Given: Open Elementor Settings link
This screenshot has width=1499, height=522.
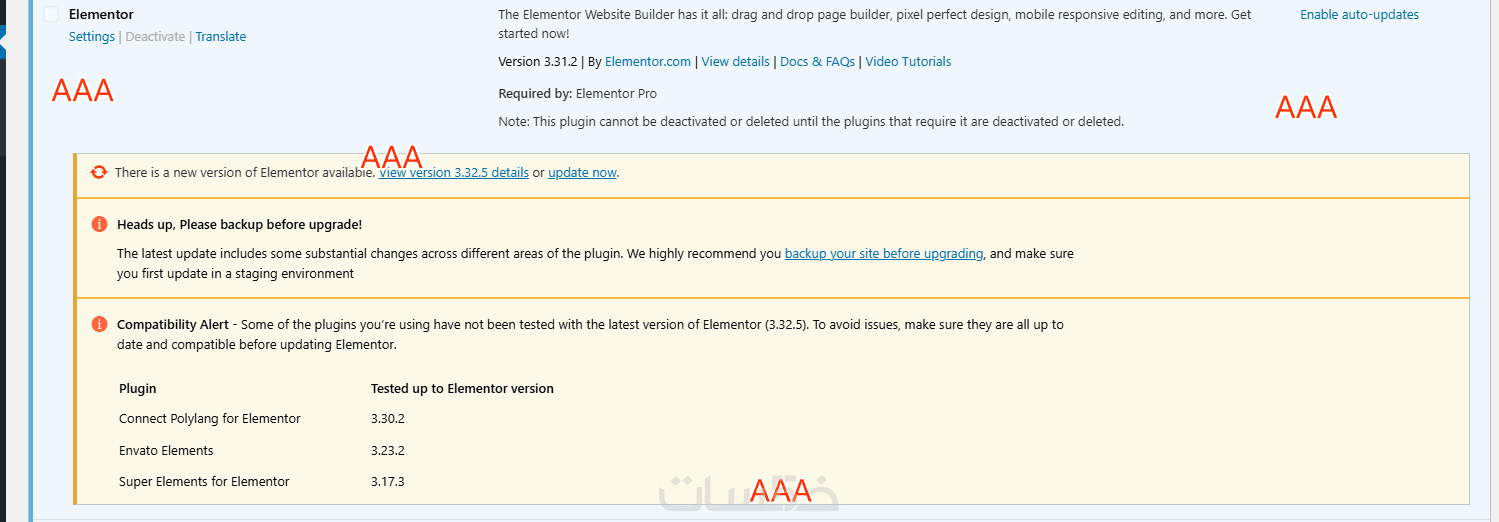Looking at the screenshot, I should pos(92,37).
